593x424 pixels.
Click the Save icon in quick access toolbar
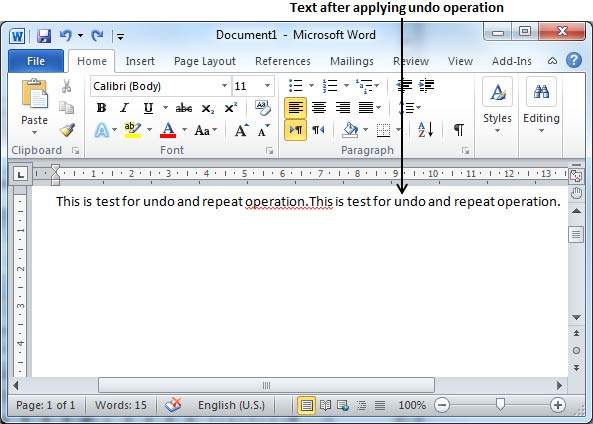[44, 36]
